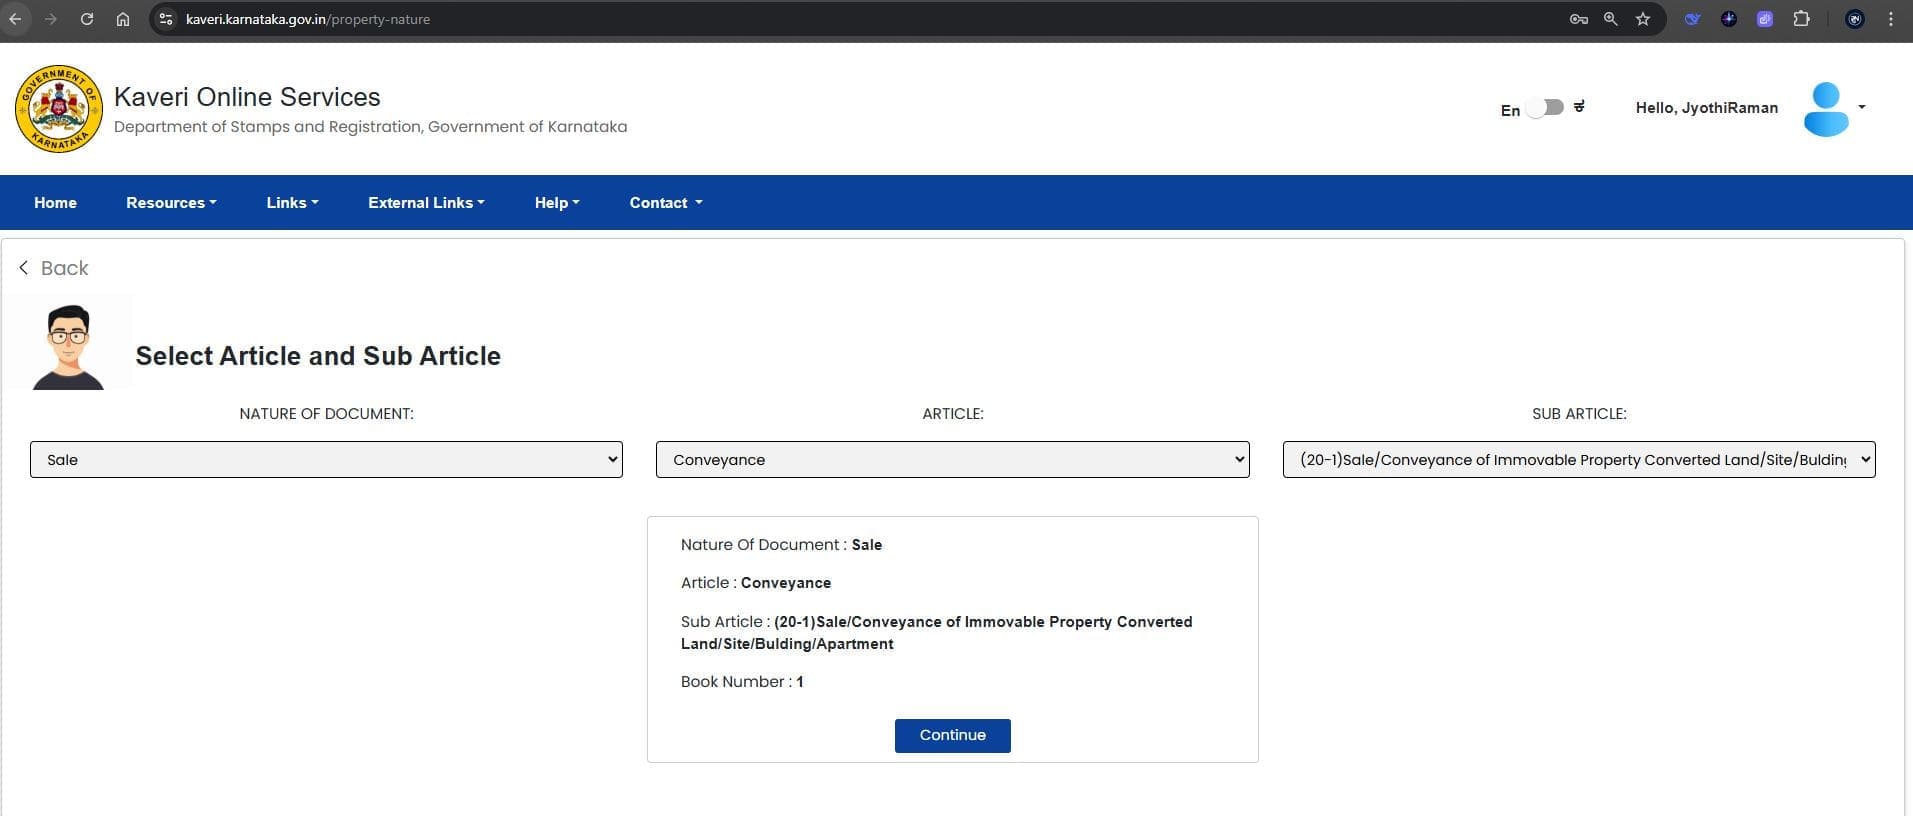Expand the Sub Article dropdown
Viewport: 1913px width, 816px height.
(x=1578, y=460)
